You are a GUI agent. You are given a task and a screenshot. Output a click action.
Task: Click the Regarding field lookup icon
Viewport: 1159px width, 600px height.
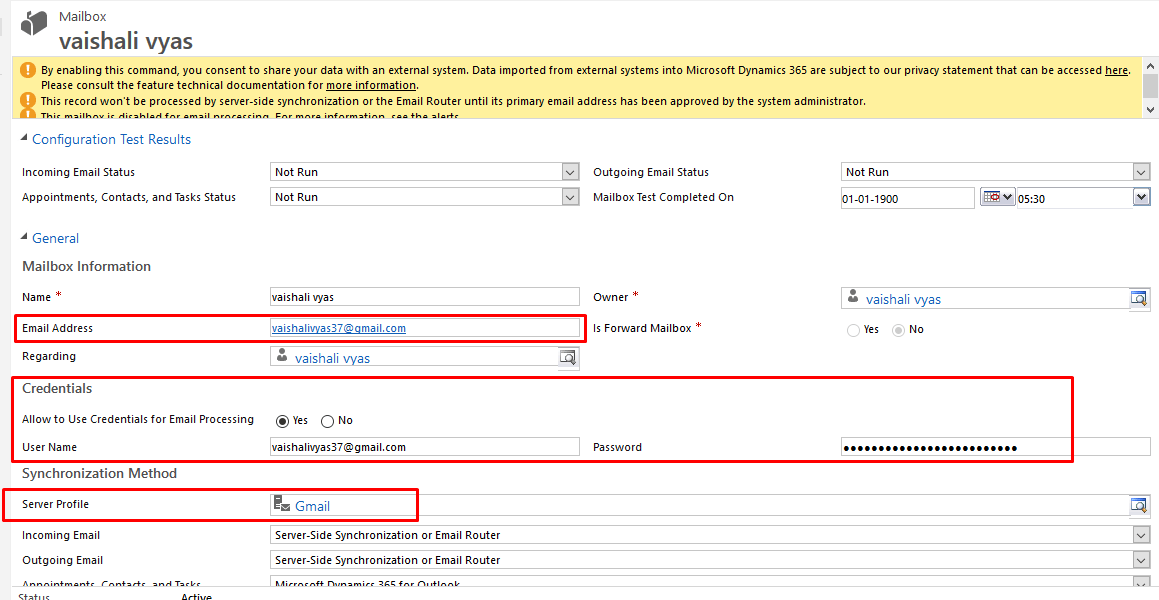568,357
